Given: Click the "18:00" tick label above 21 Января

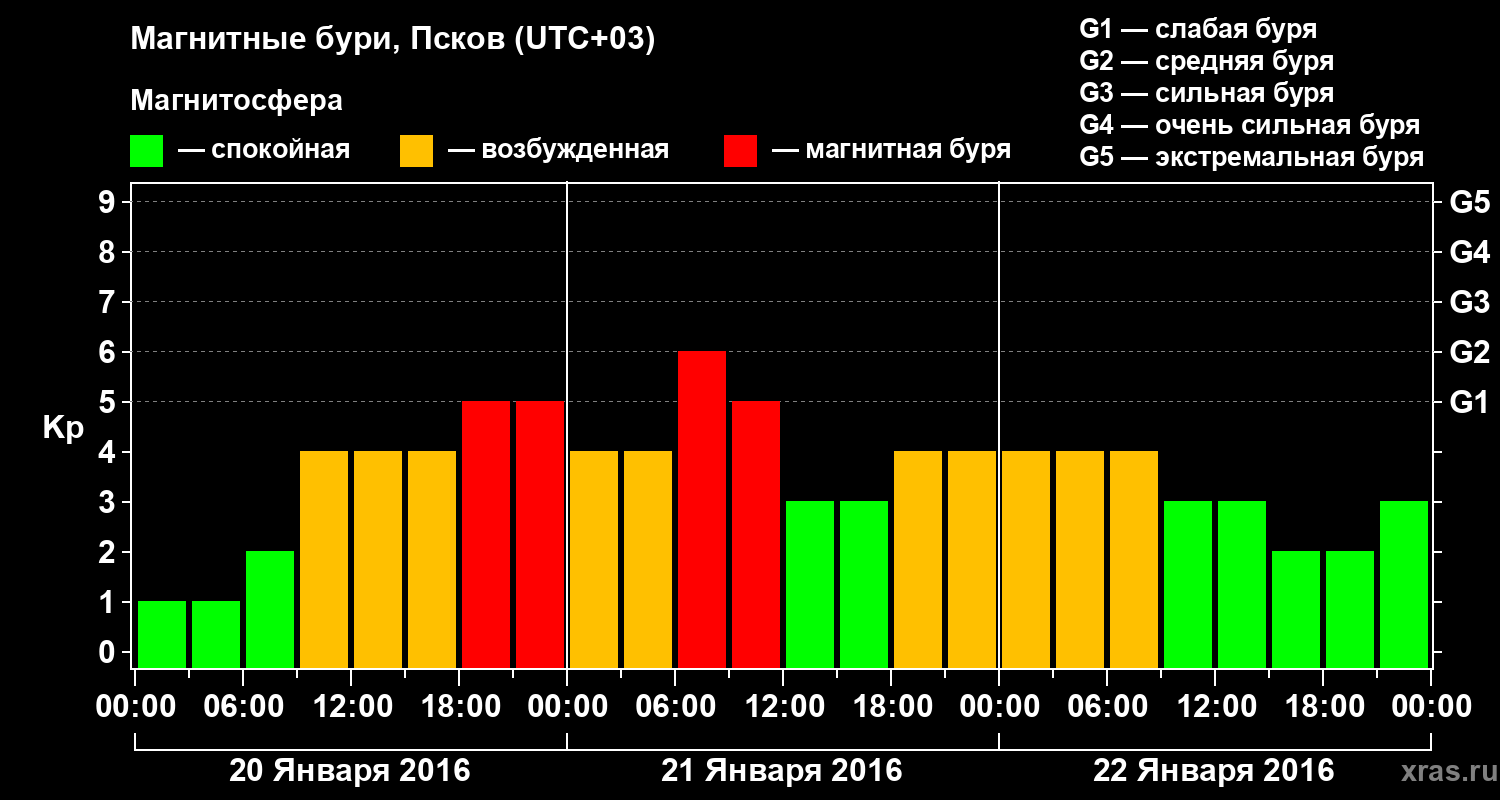Looking at the screenshot, I should (891, 707).
